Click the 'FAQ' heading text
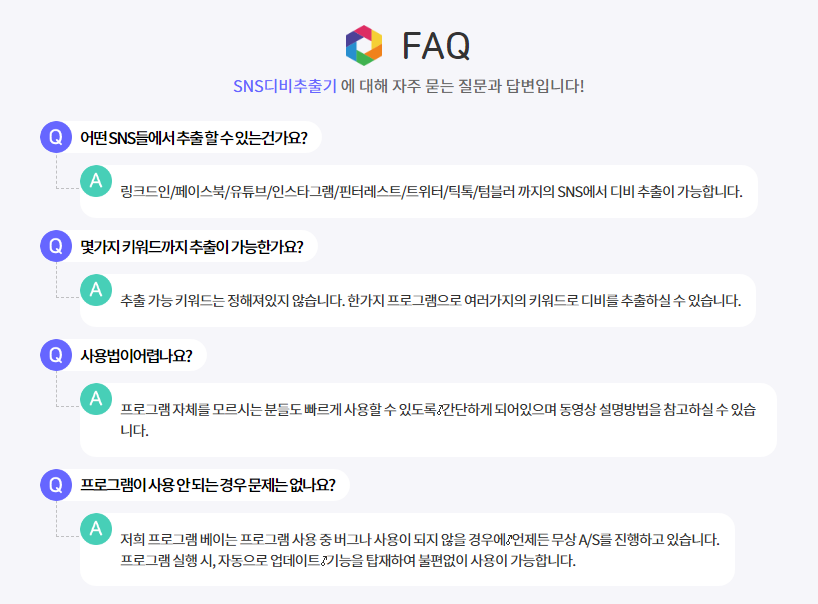 (x=436, y=45)
